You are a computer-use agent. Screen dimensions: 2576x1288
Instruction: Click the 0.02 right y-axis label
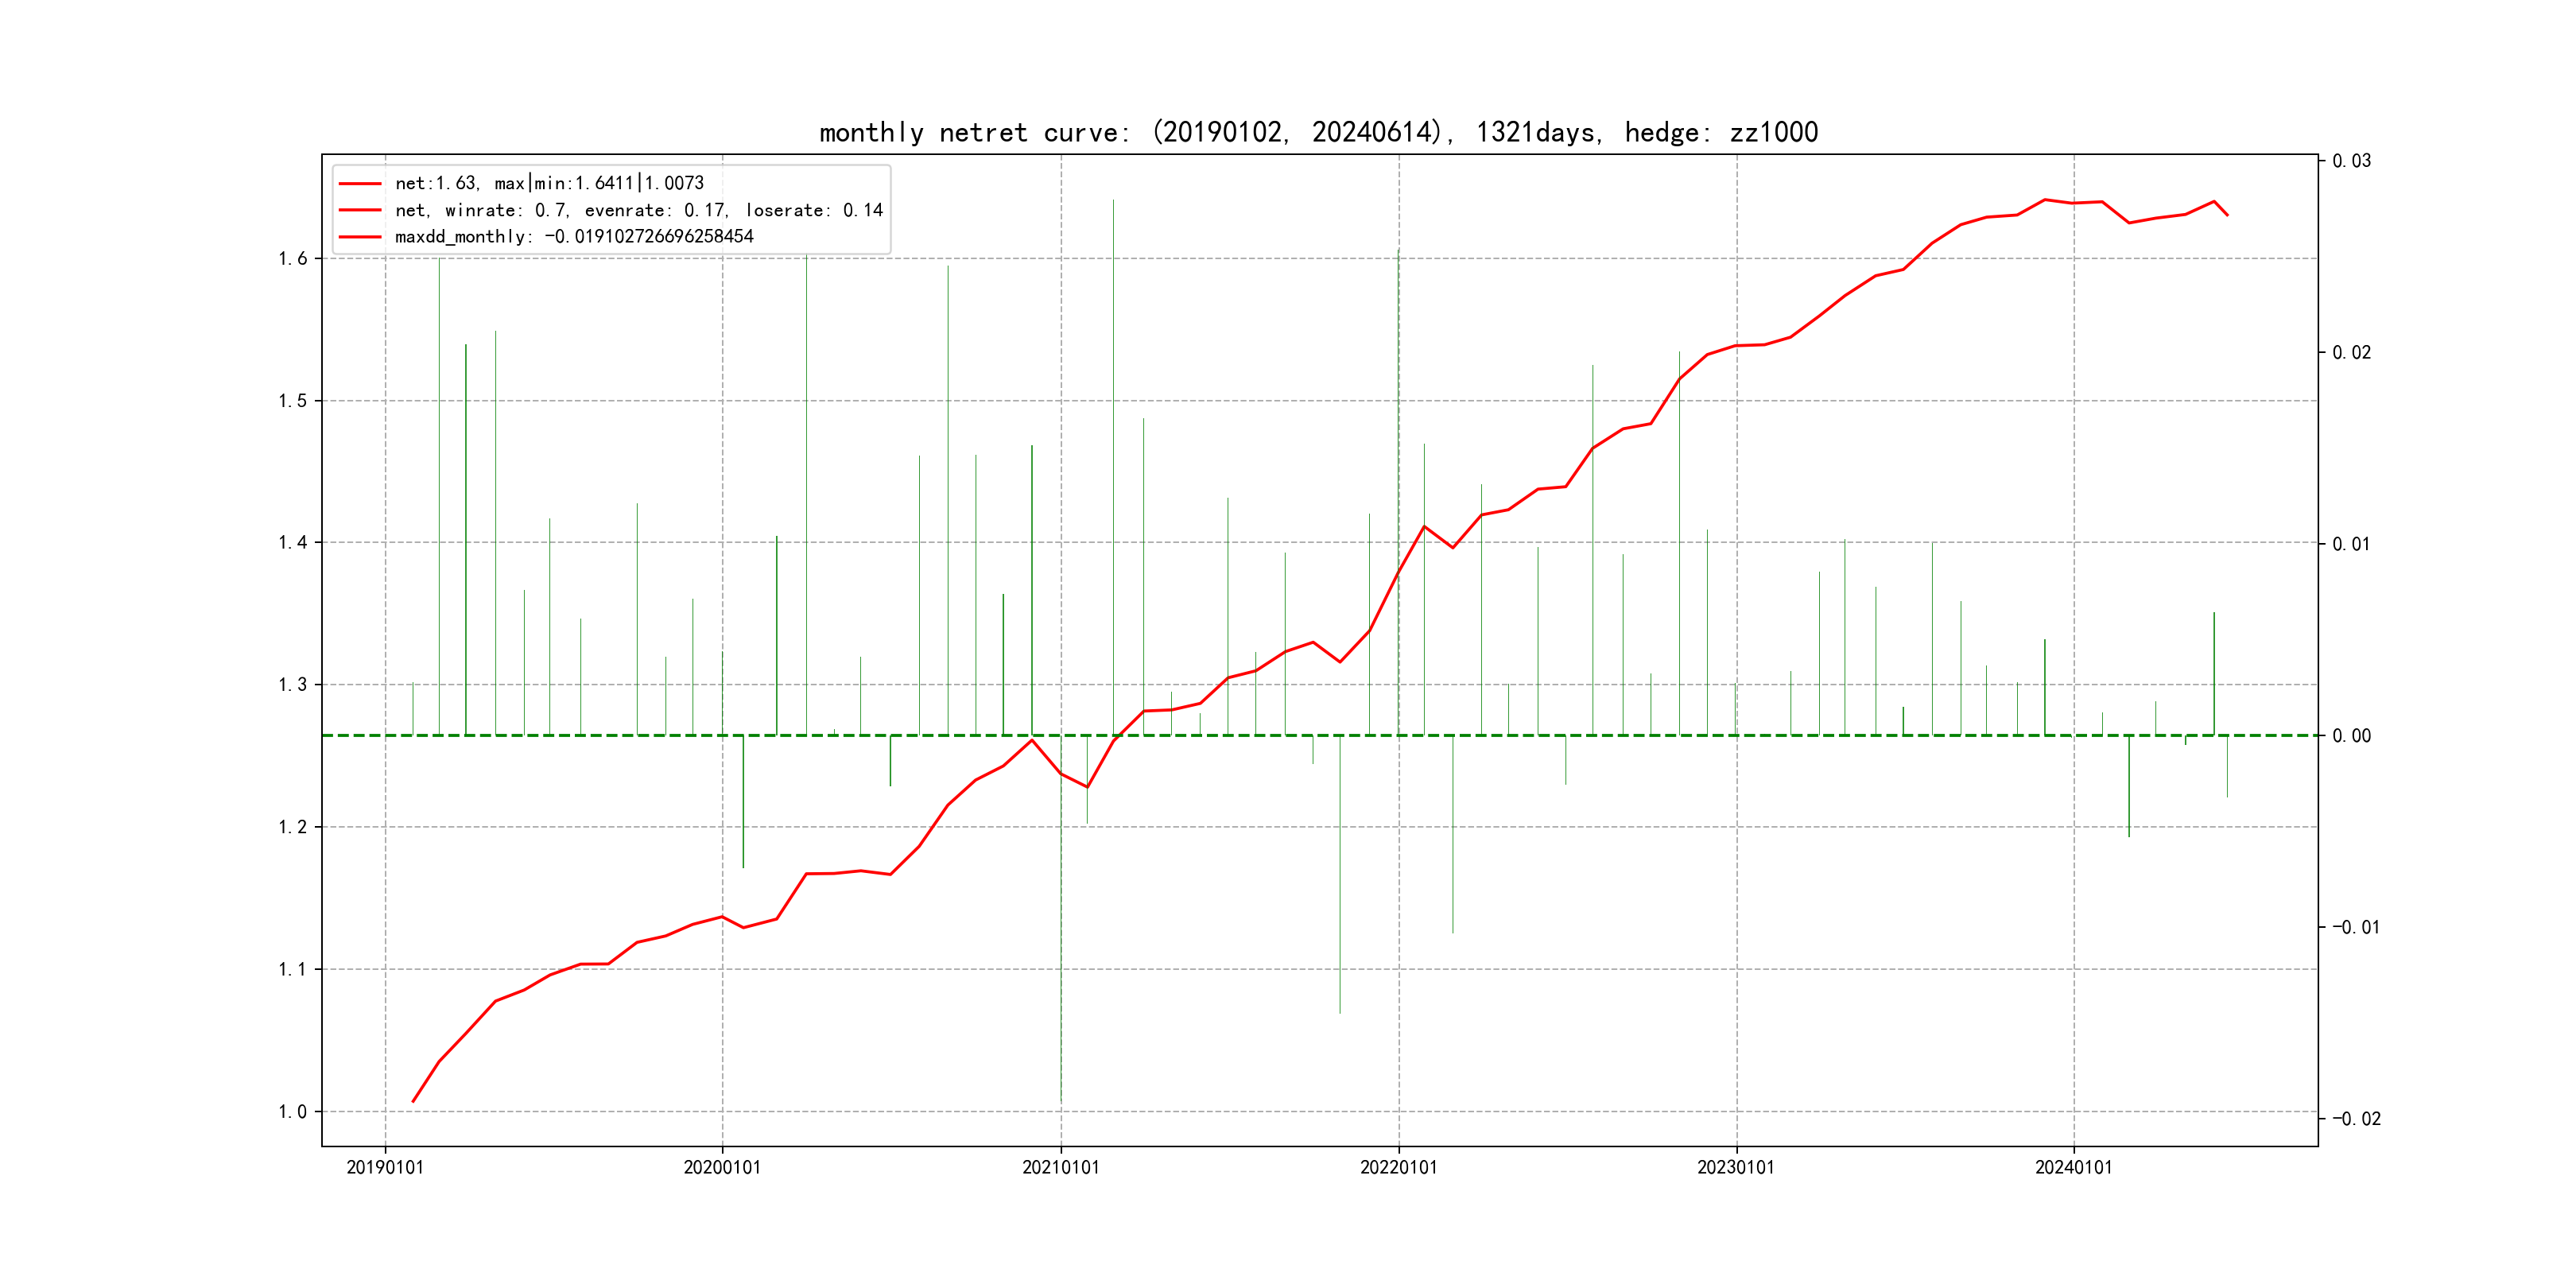[x=2351, y=353]
